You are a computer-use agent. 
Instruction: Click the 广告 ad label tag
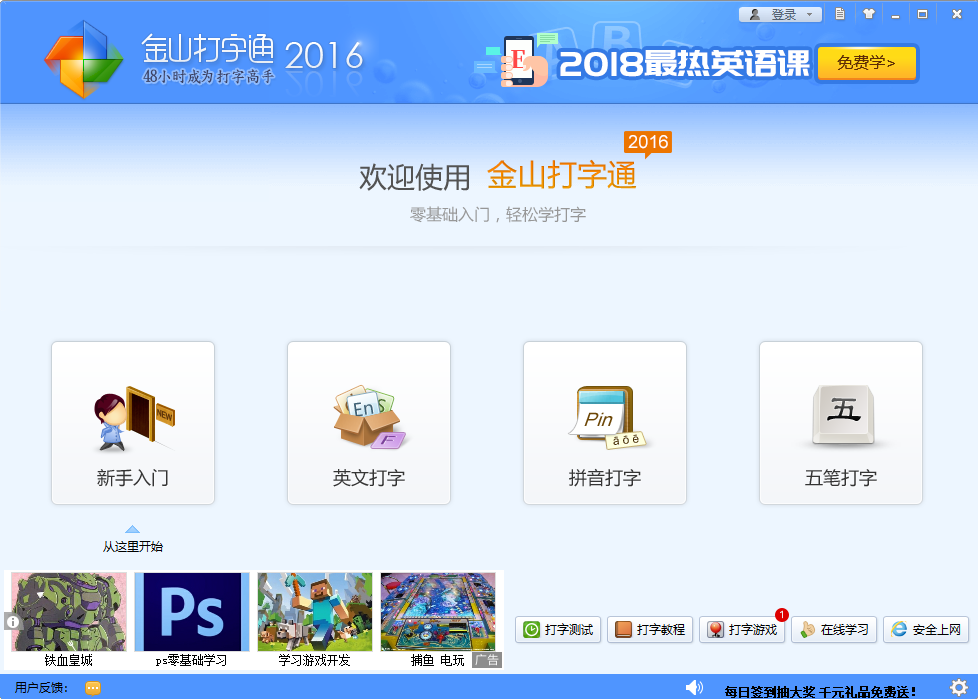click(x=487, y=660)
